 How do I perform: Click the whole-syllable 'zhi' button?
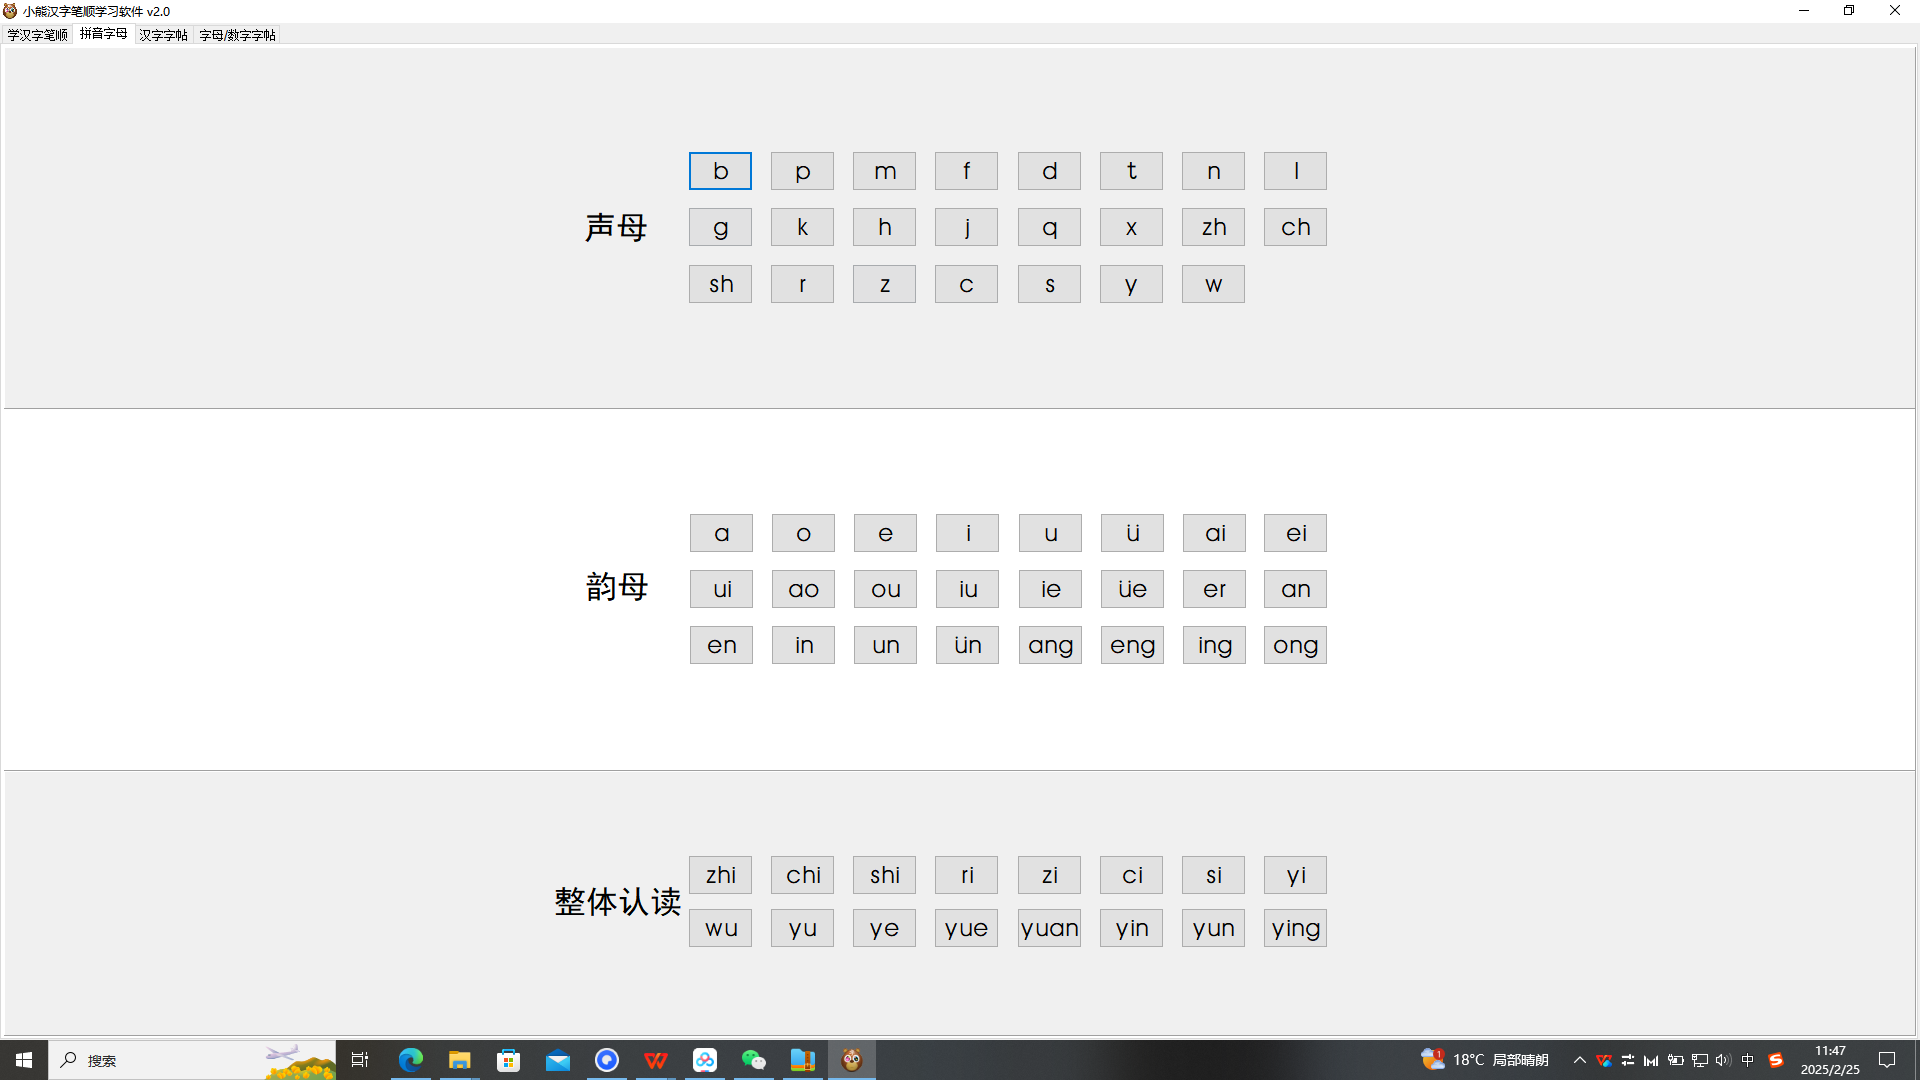tap(720, 875)
